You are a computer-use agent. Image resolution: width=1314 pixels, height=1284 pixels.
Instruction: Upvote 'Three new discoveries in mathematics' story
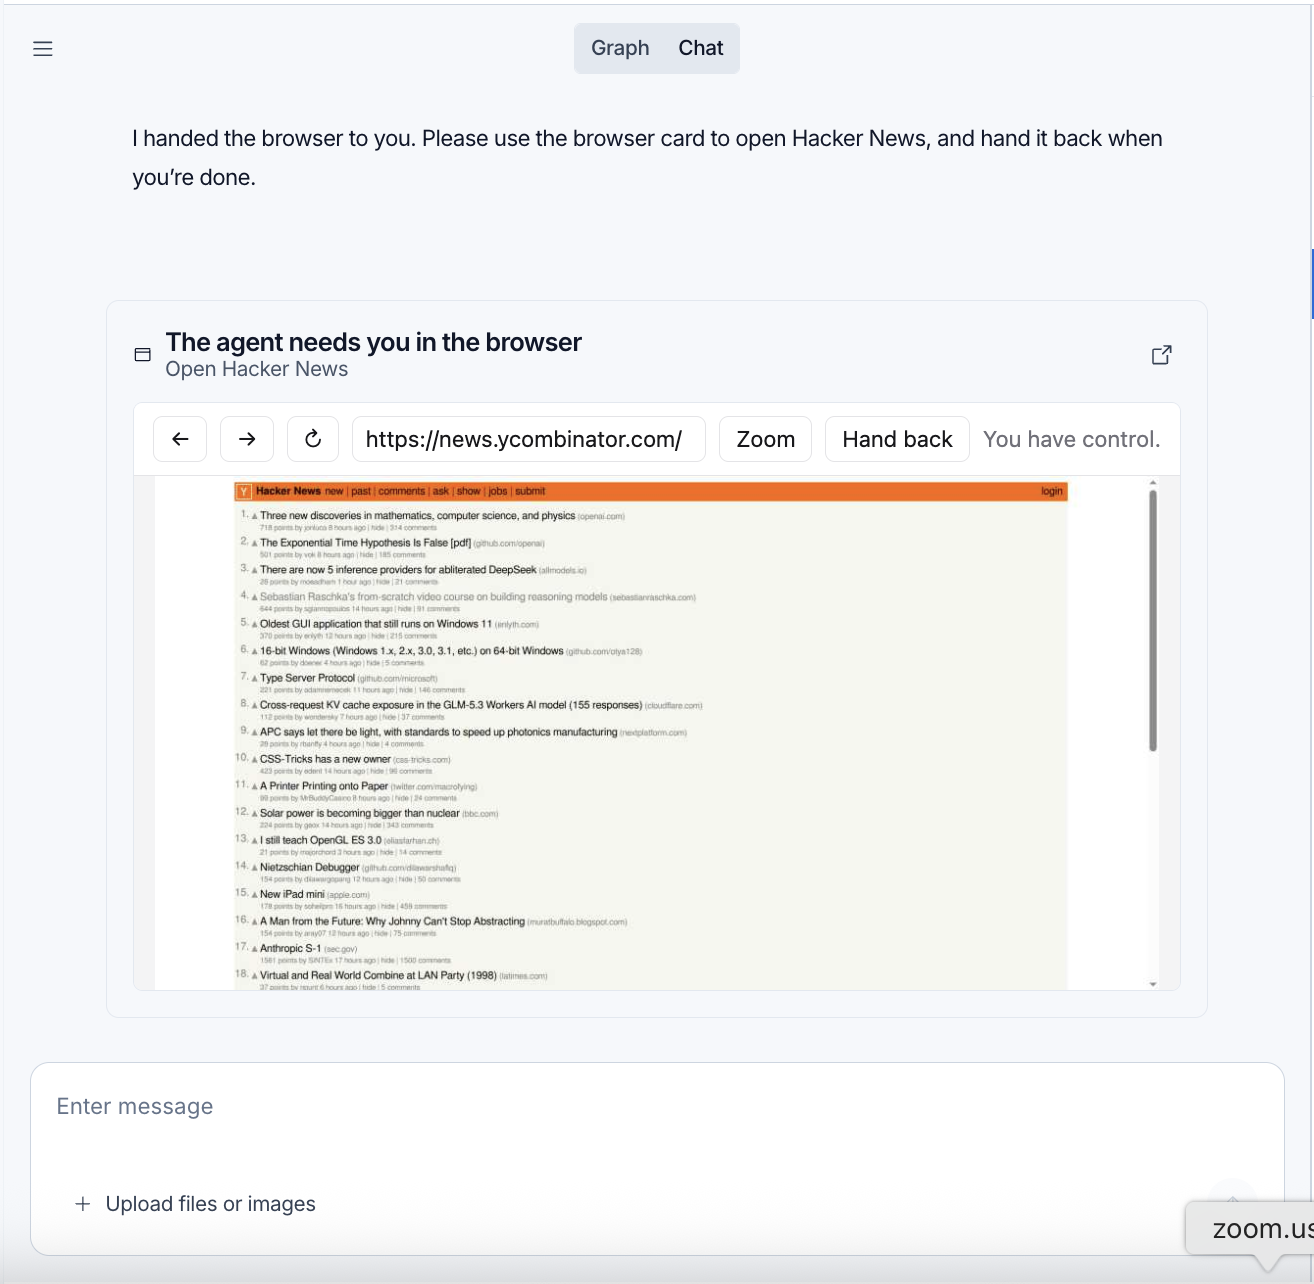255,517
